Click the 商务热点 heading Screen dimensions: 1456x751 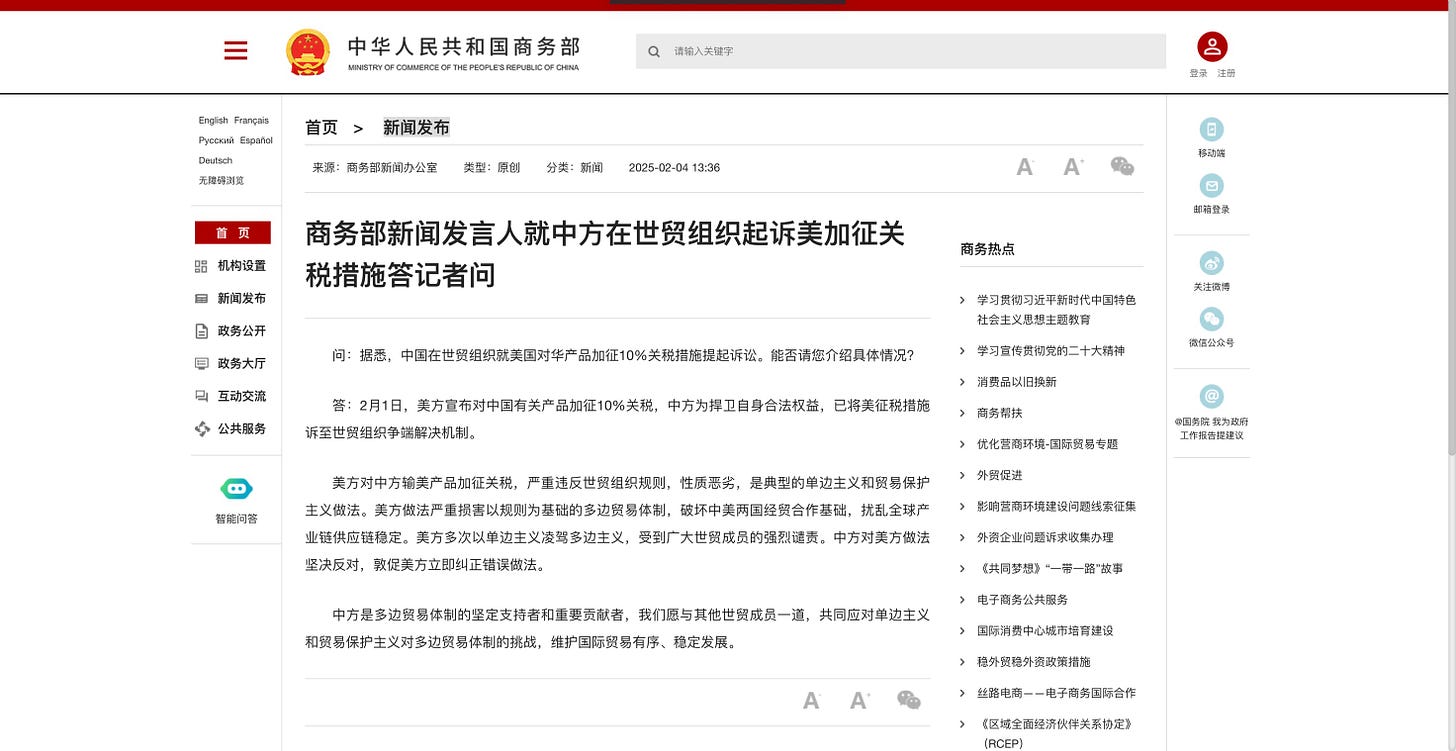pyautogui.click(x=987, y=249)
